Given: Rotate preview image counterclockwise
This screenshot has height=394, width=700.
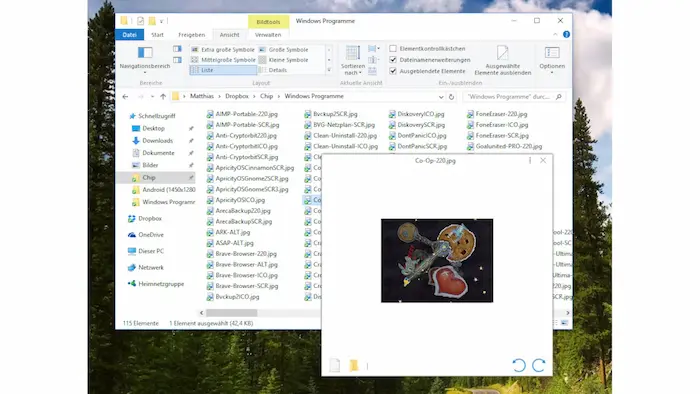Looking at the screenshot, I should 519,365.
